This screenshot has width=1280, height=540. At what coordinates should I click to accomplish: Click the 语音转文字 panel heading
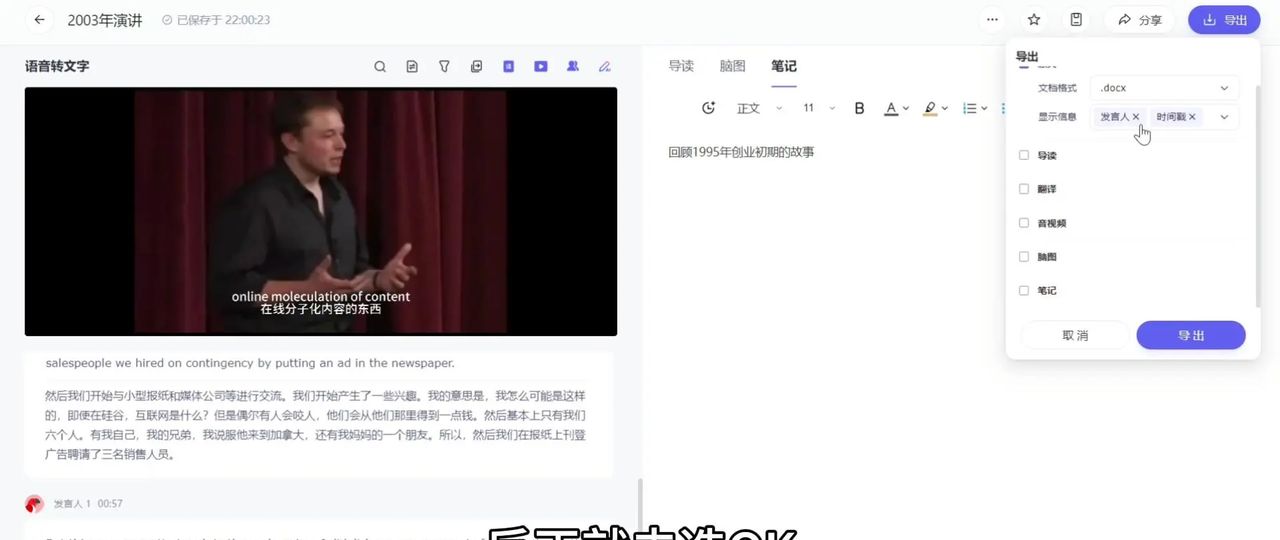[x=57, y=66]
